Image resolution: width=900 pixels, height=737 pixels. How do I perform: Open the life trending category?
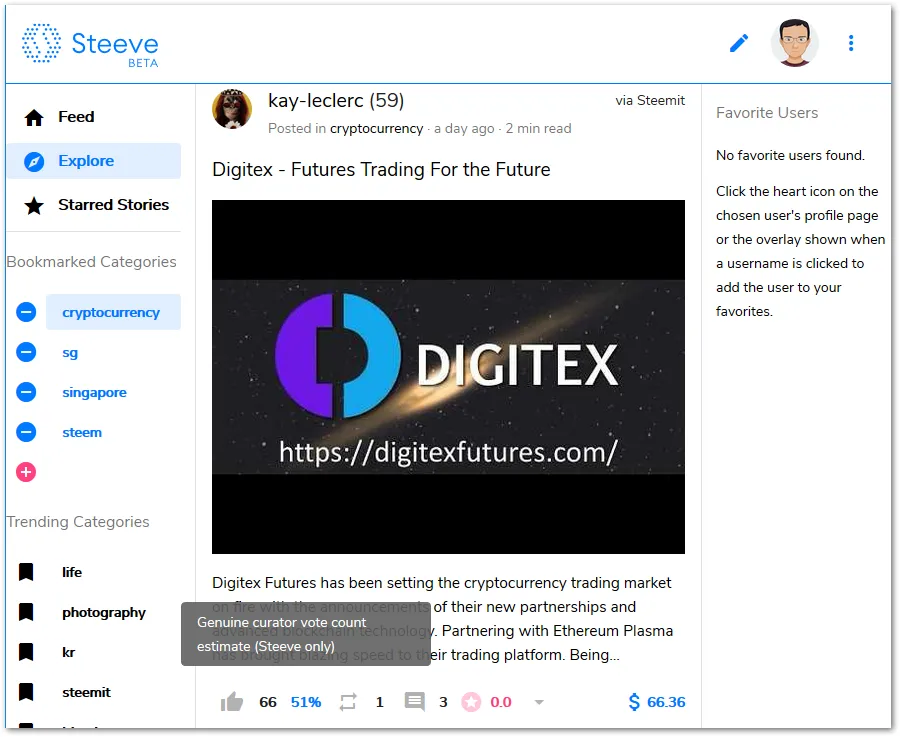72,572
